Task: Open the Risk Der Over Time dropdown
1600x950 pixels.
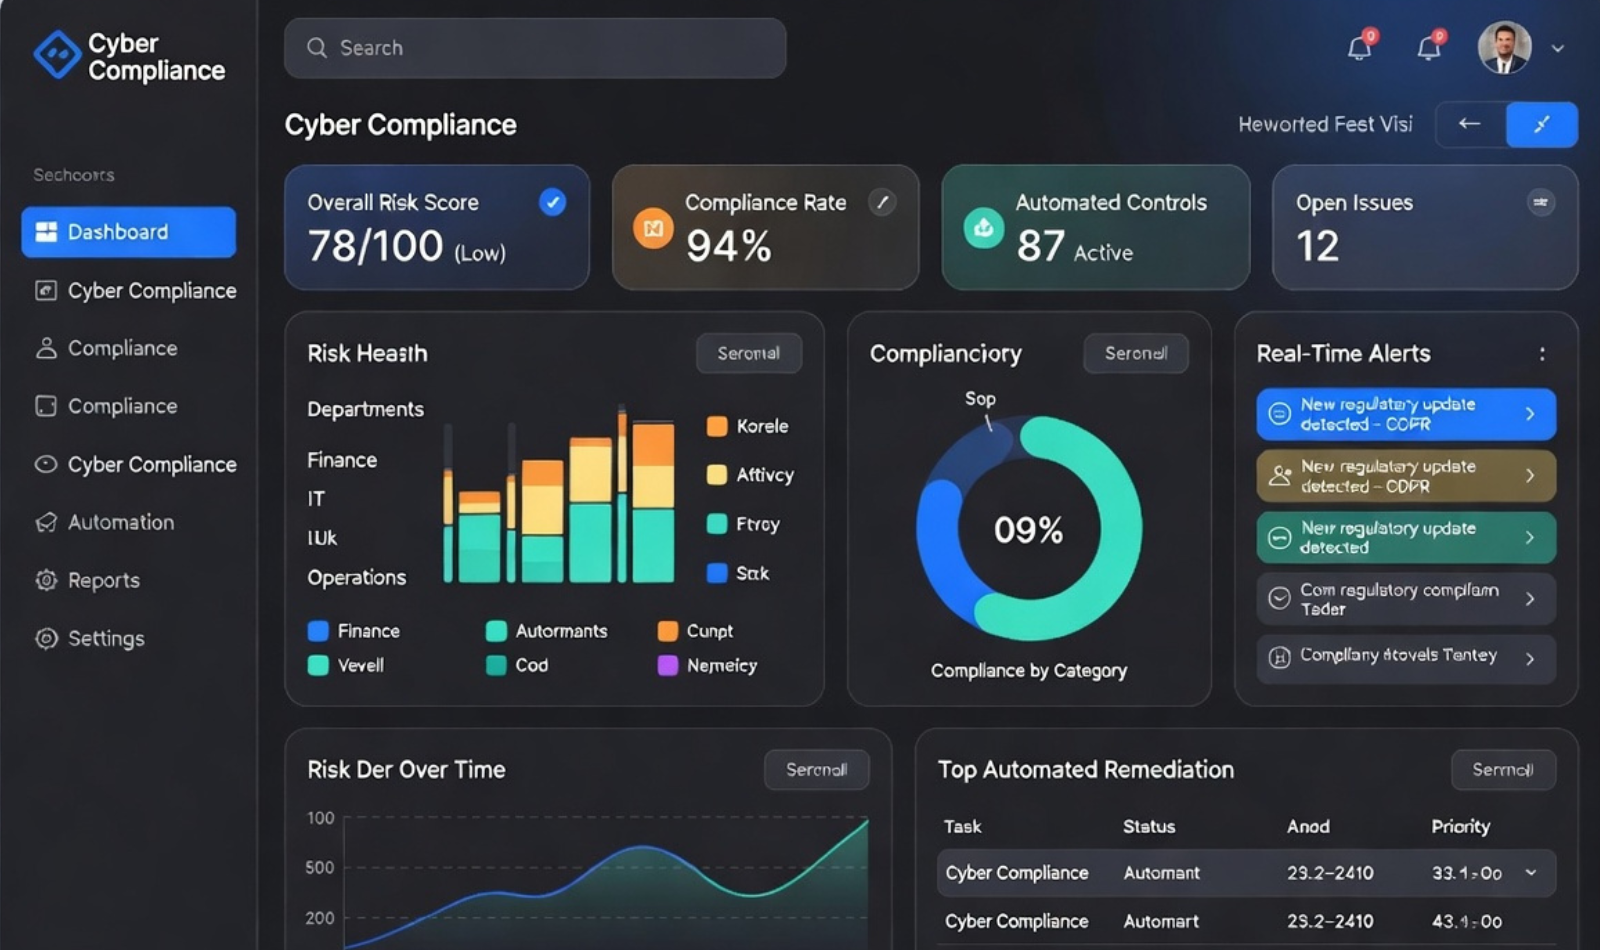Action: [x=816, y=770]
